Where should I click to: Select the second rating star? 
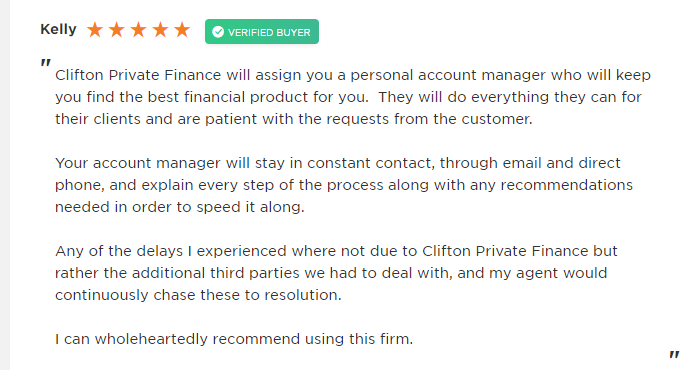pos(117,30)
